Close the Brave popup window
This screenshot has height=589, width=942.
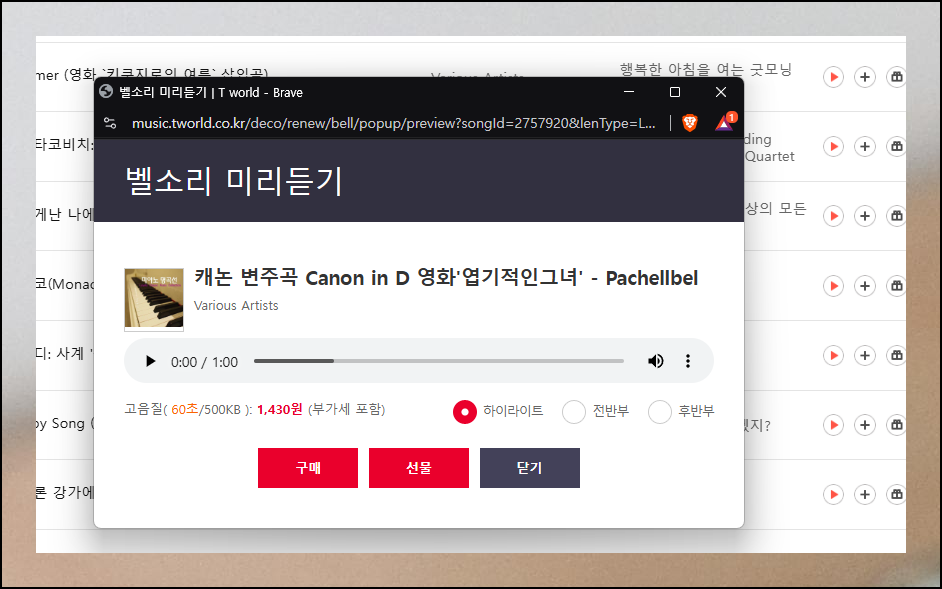coord(721,92)
